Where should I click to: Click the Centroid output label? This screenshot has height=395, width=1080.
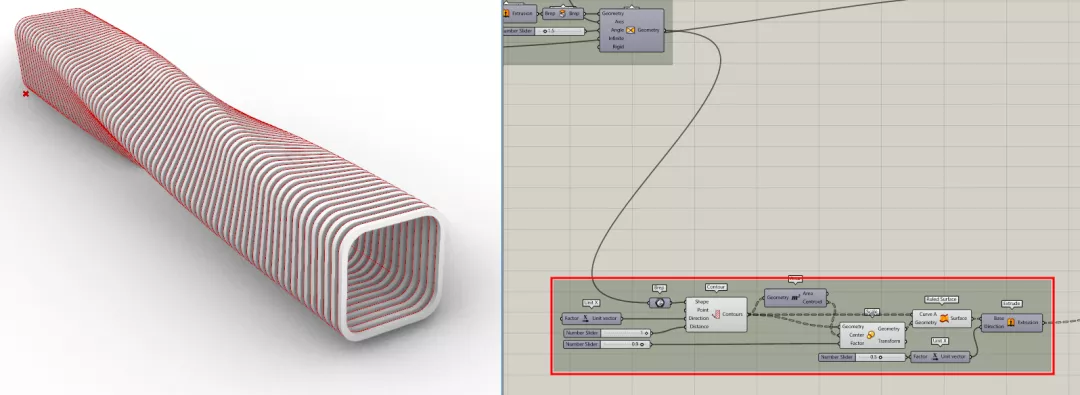(813, 302)
